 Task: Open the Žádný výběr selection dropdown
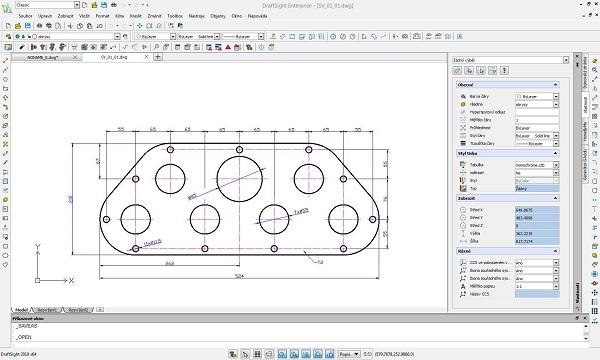tap(566, 60)
